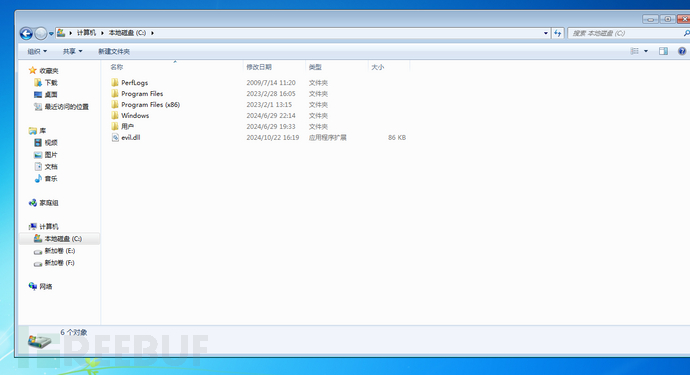Open the 组织 menu
The width and height of the screenshot is (690, 375).
(x=37, y=51)
